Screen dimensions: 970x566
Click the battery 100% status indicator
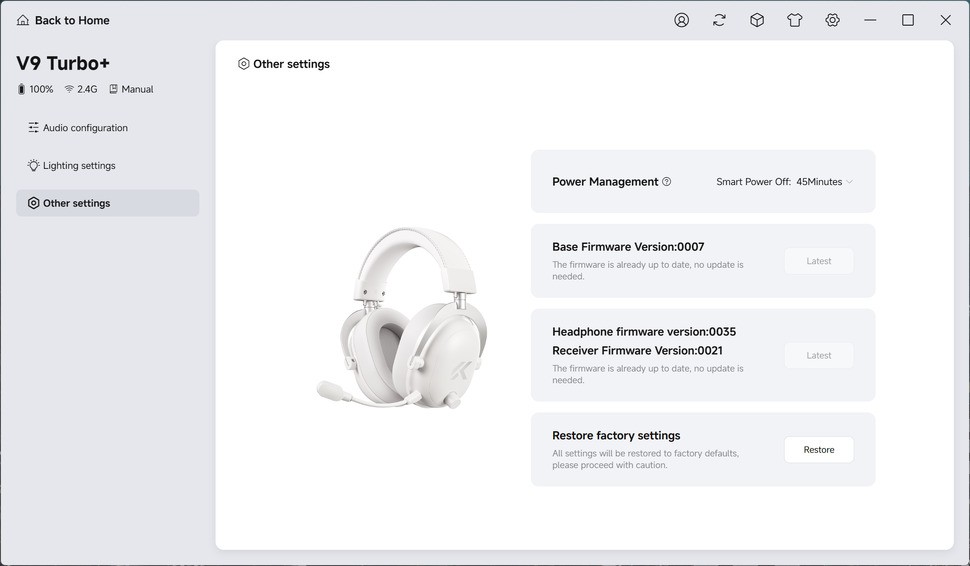(x=35, y=89)
